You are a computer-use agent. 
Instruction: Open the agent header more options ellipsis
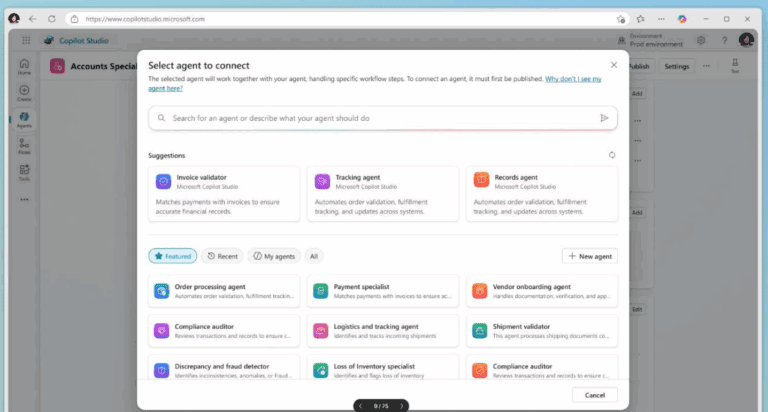point(706,66)
